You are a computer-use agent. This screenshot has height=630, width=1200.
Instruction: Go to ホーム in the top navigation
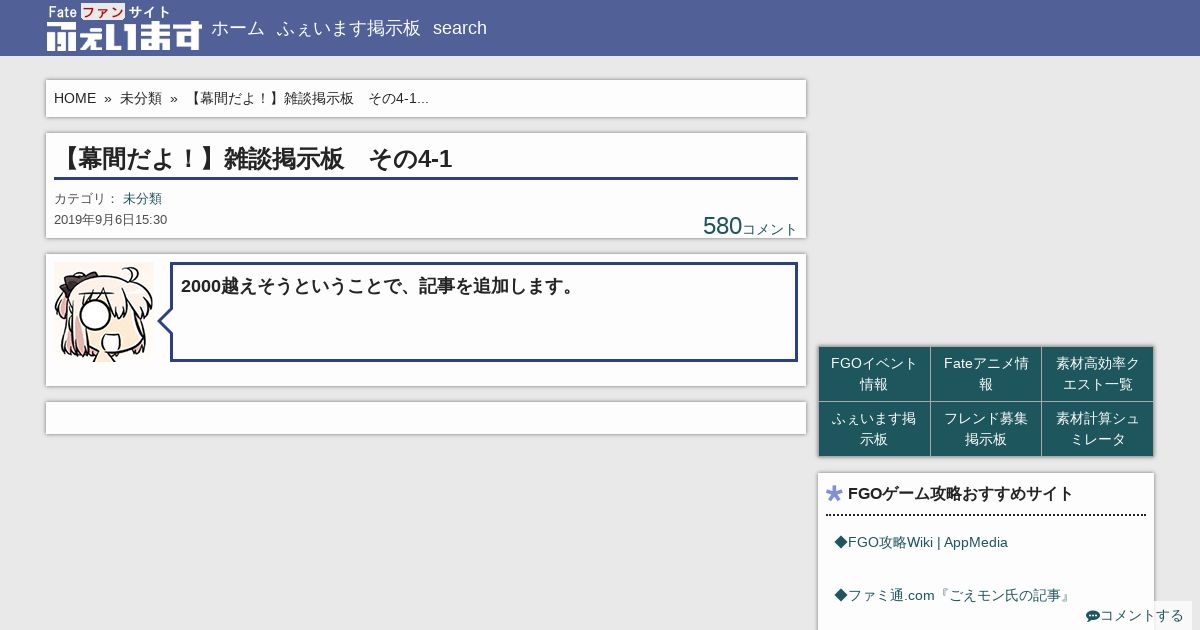[238, 28]
